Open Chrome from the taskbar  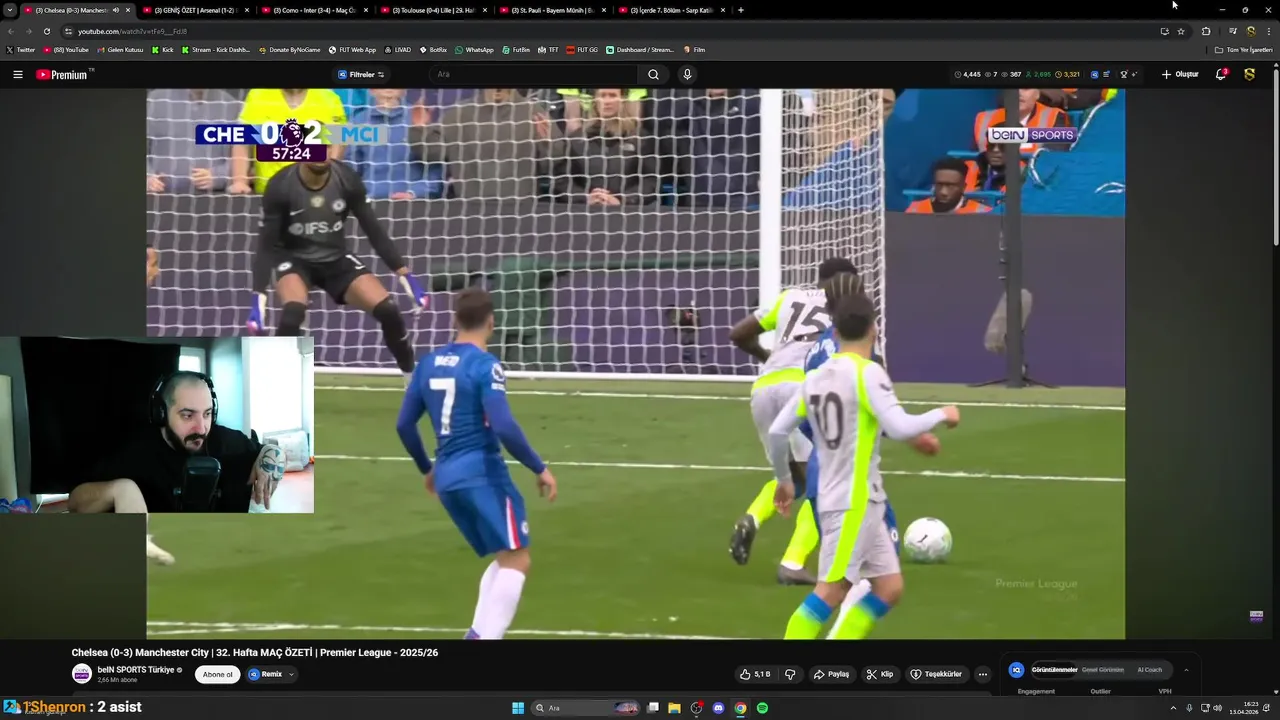(x=740, y=708)
